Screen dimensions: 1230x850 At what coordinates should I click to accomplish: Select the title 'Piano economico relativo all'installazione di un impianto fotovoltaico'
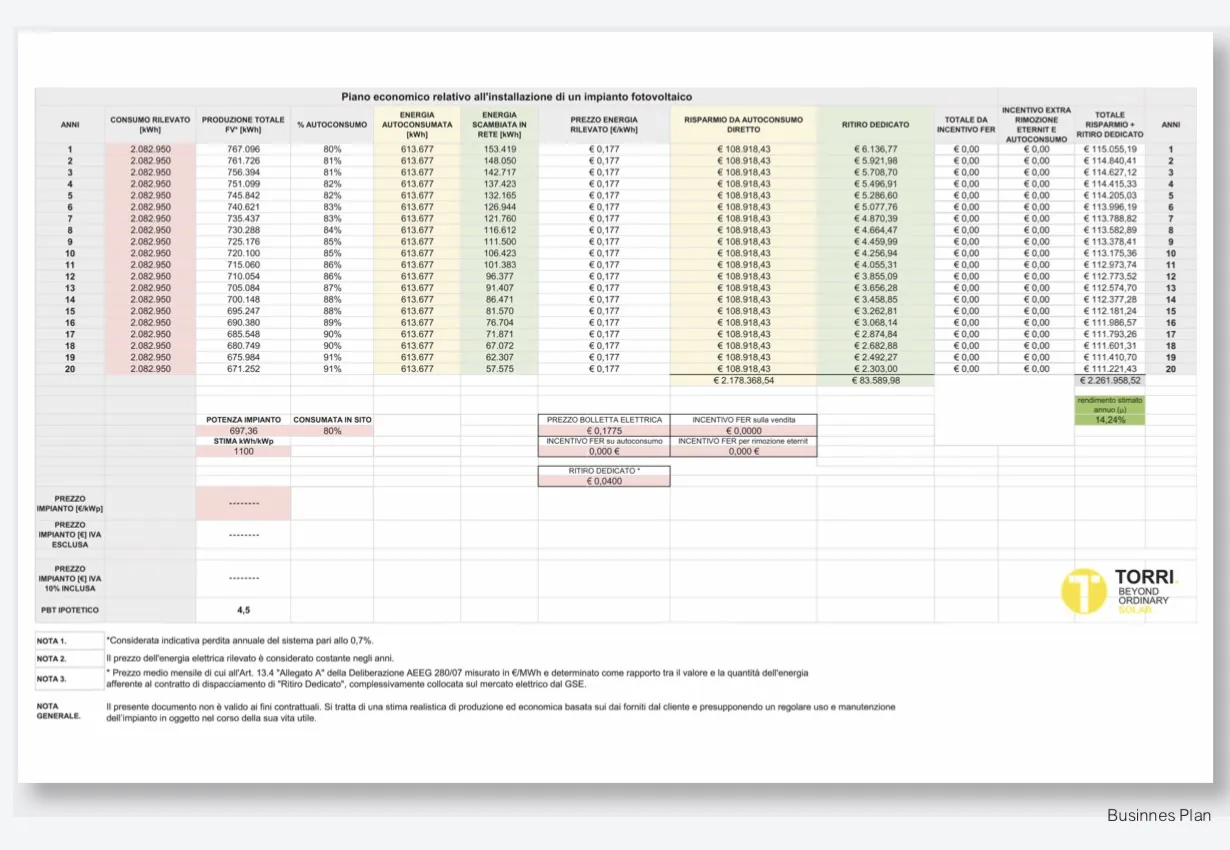(516, 96)
